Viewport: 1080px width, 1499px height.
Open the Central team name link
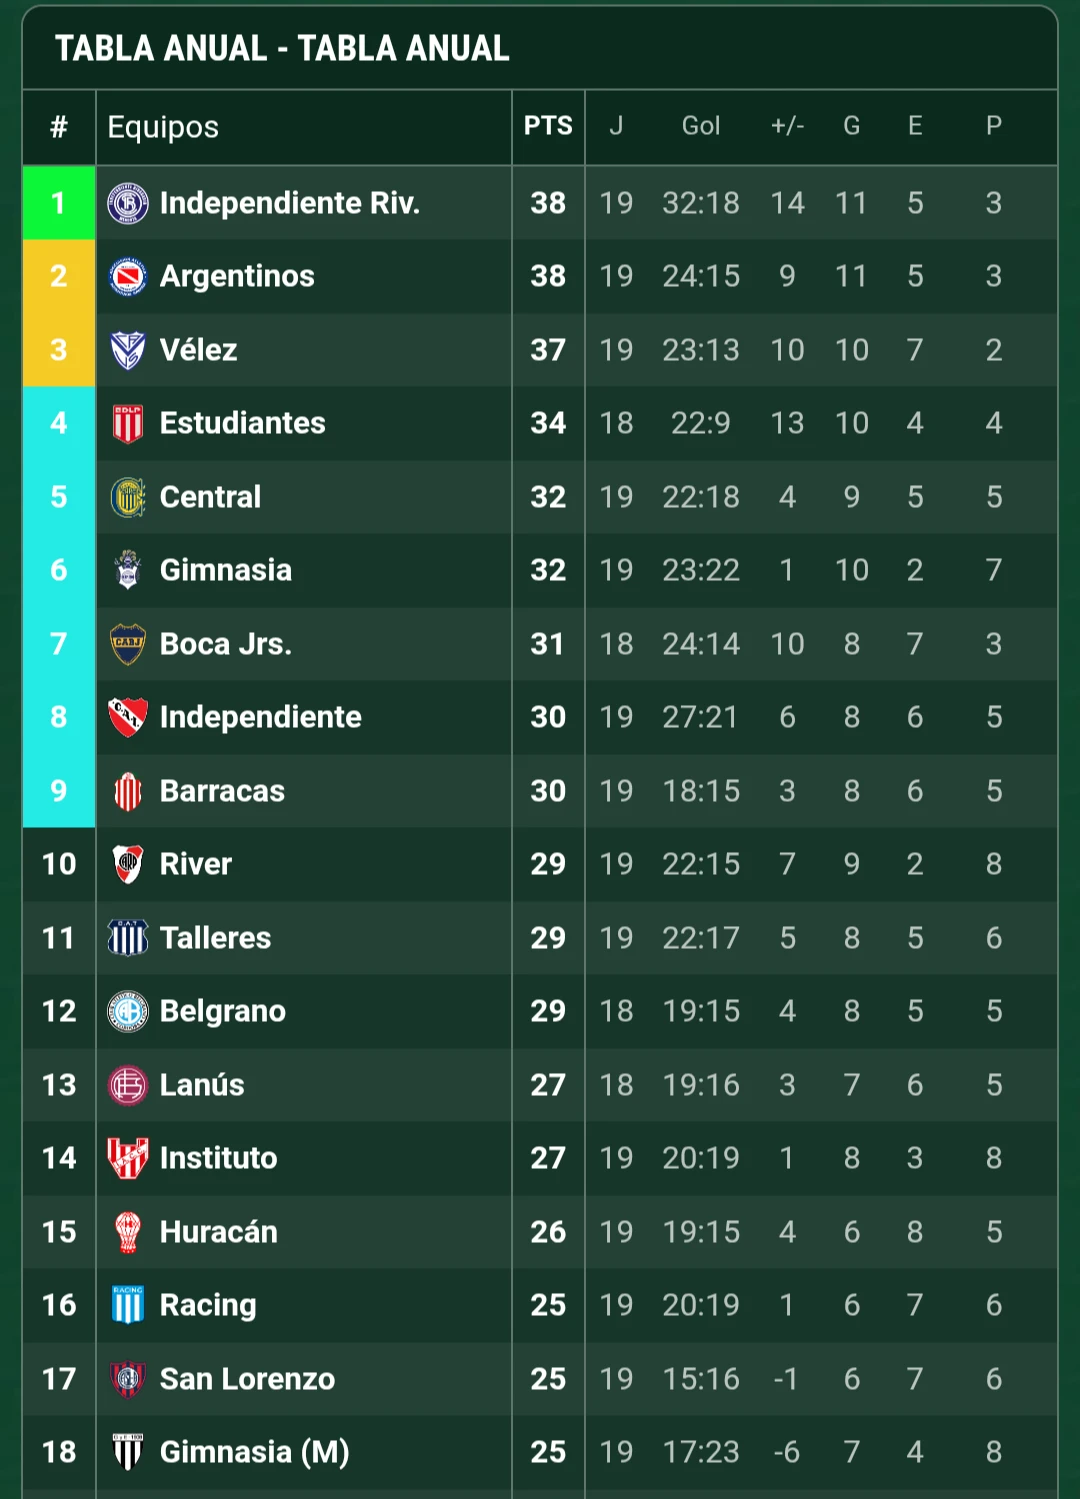(x=210, y=497)
